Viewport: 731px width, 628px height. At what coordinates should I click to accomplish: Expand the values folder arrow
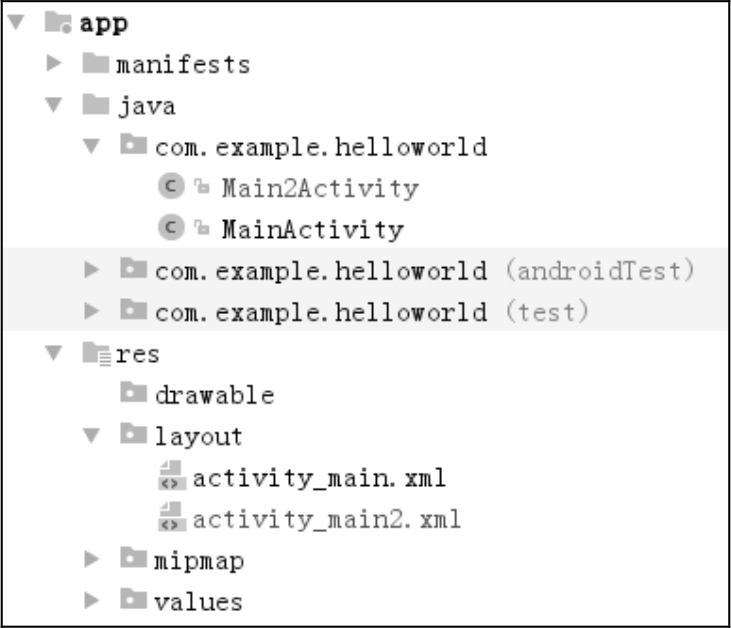click(93, 602)
